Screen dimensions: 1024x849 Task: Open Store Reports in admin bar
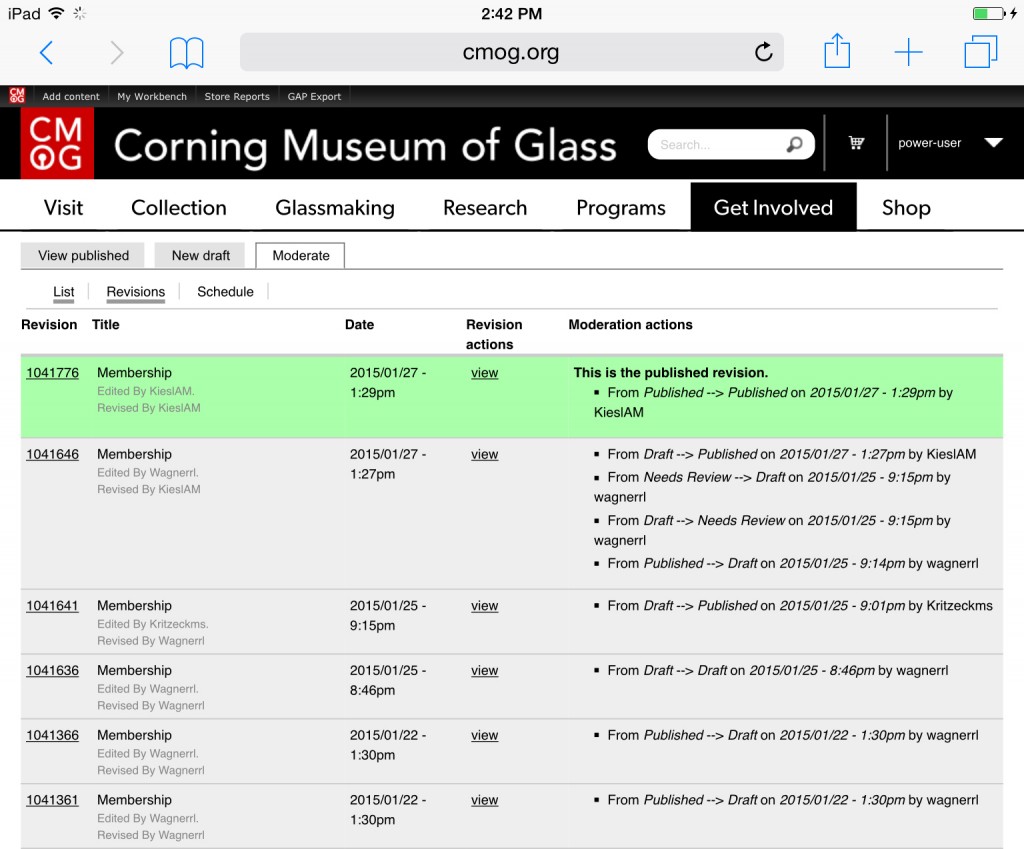pos(237,96)
